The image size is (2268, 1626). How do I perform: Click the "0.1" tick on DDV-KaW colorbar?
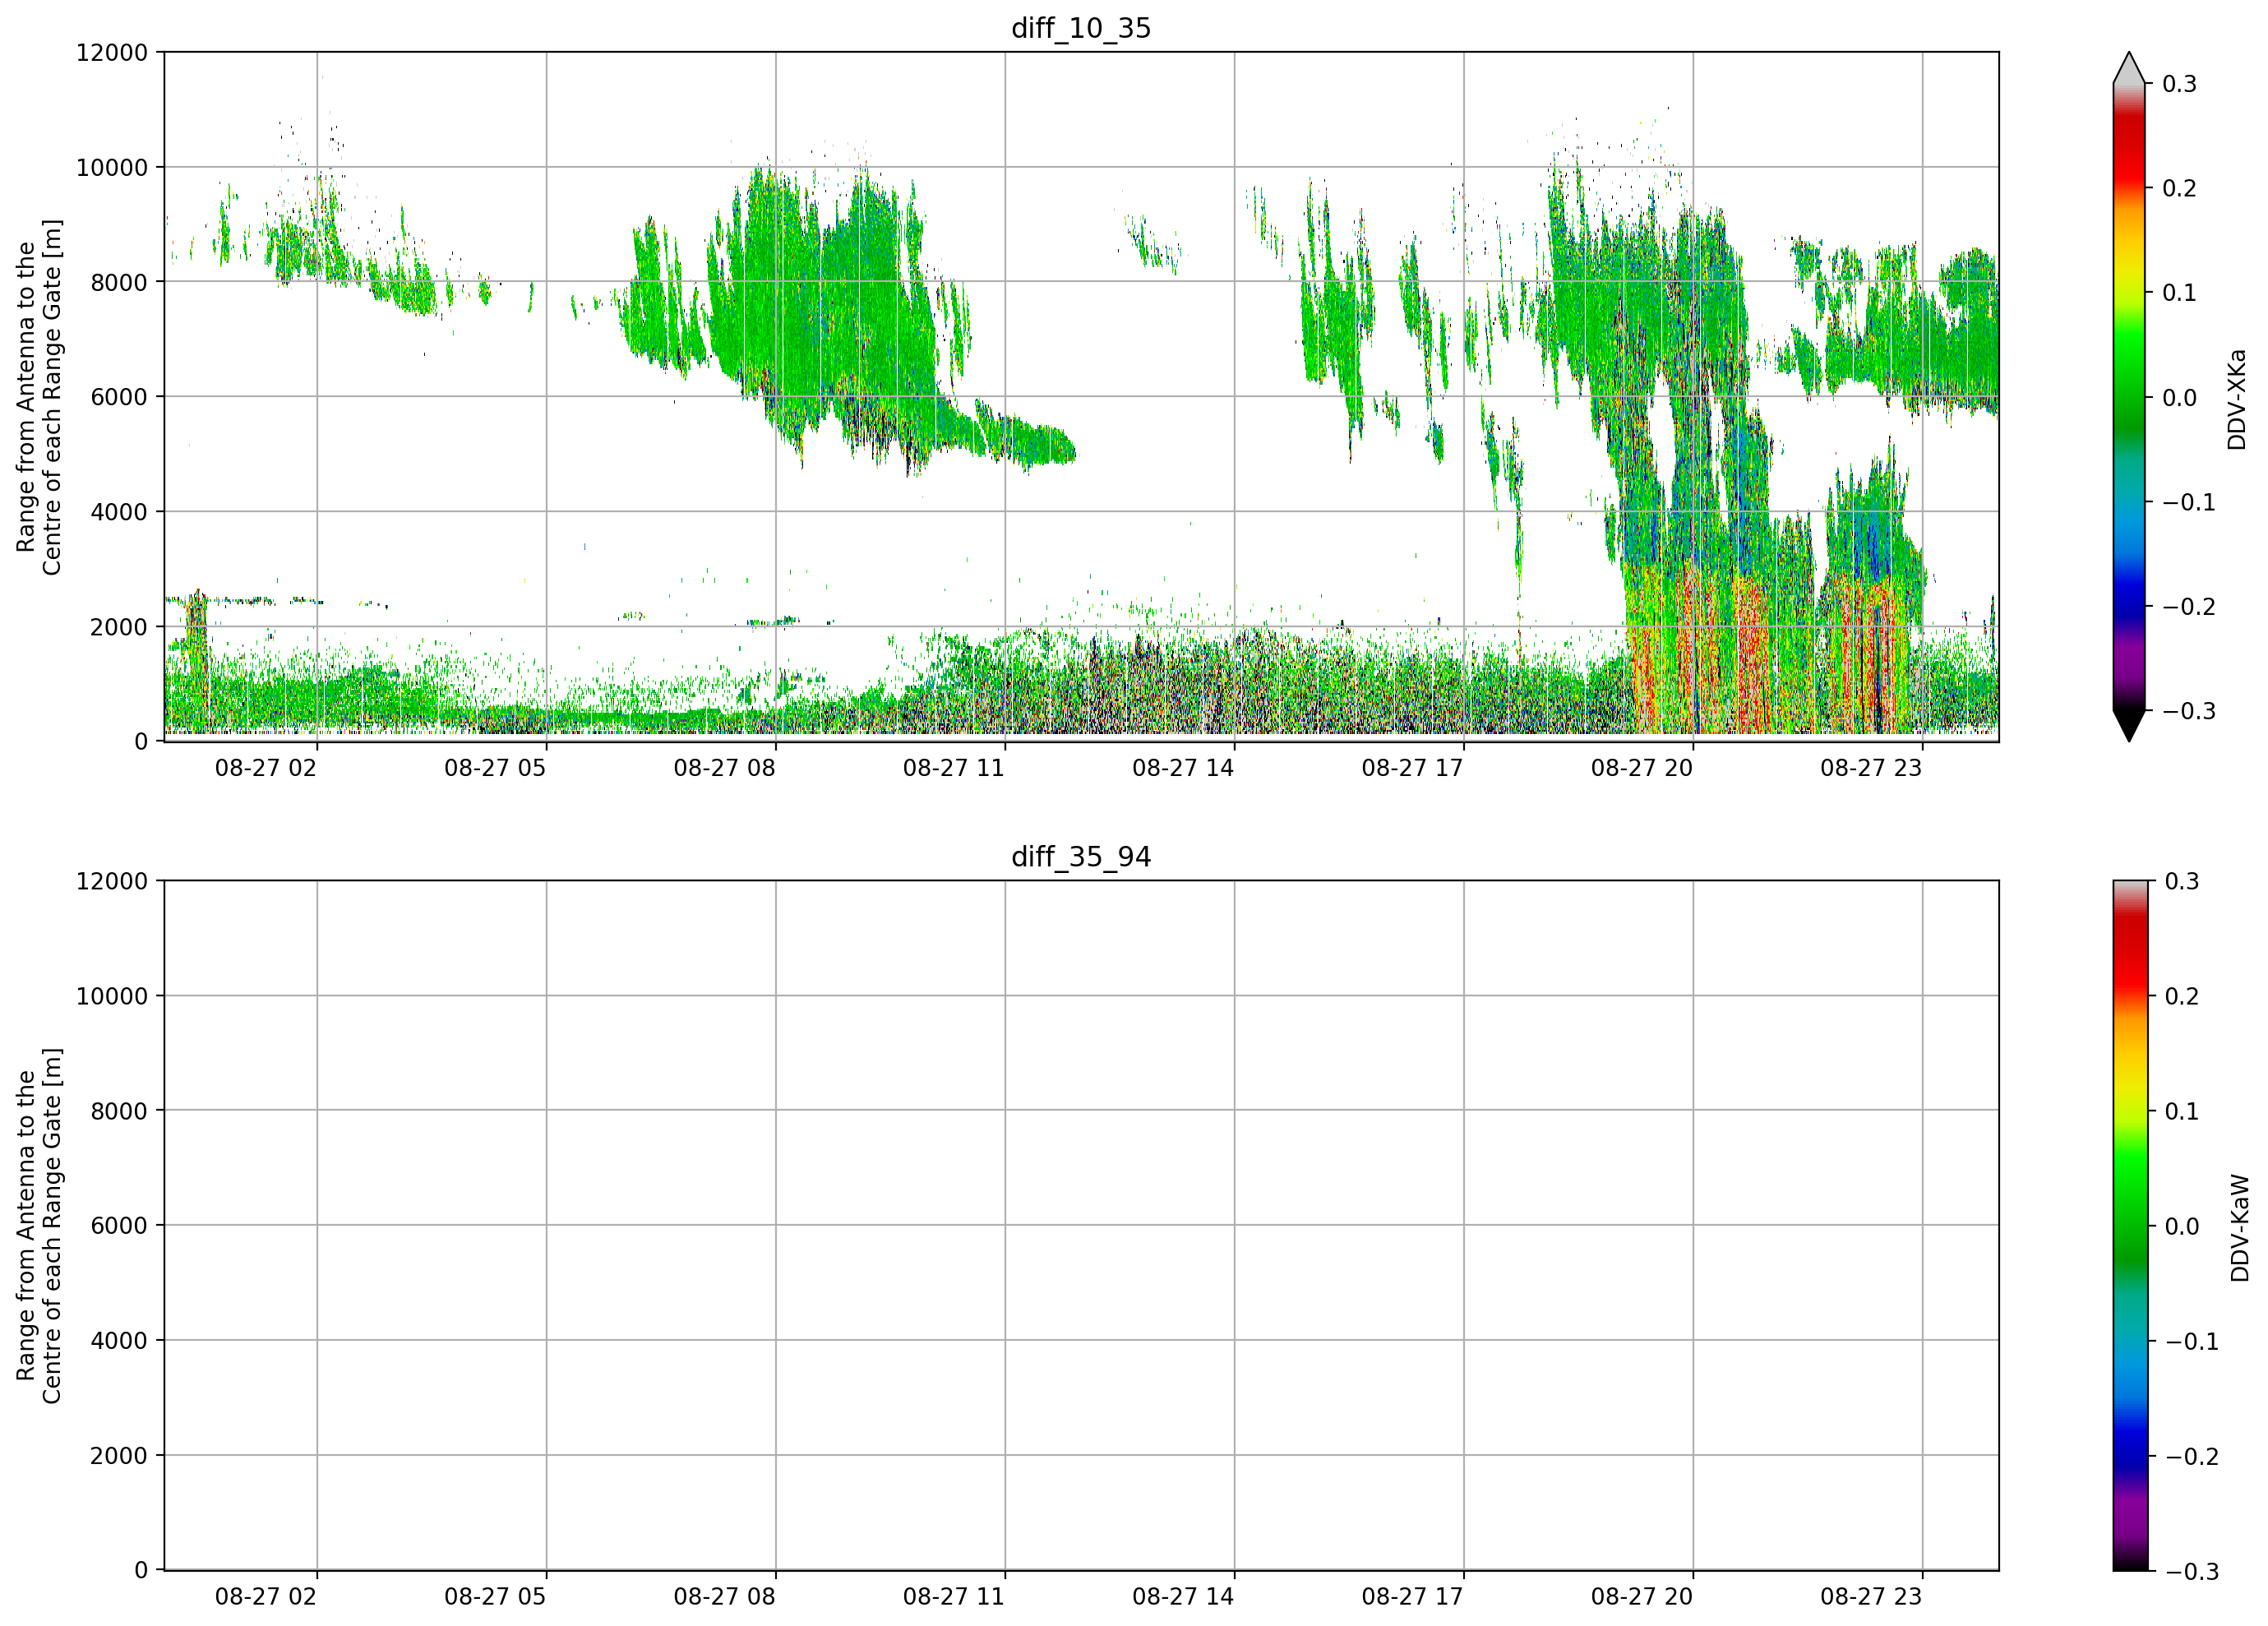tap(2182, 1111)
